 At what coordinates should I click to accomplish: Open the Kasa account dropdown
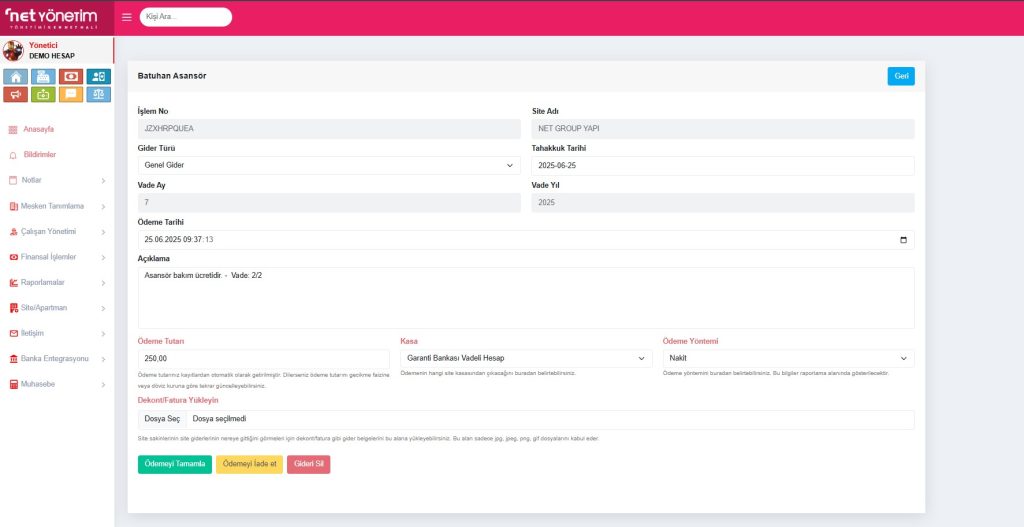(x=526, y=358)
